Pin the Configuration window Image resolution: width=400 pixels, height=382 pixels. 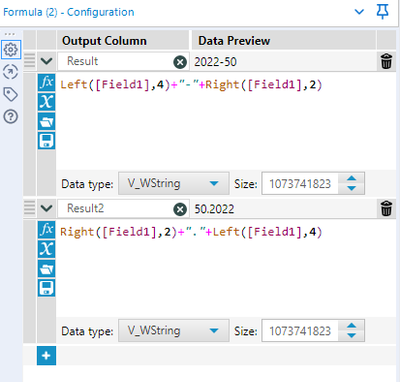382,12
